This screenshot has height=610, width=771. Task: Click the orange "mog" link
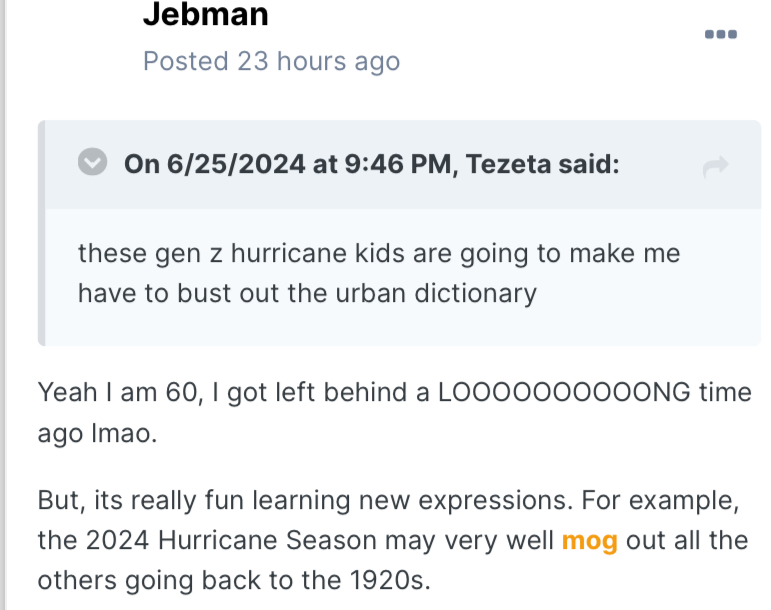pyautogui.click(x=589, y=541)
